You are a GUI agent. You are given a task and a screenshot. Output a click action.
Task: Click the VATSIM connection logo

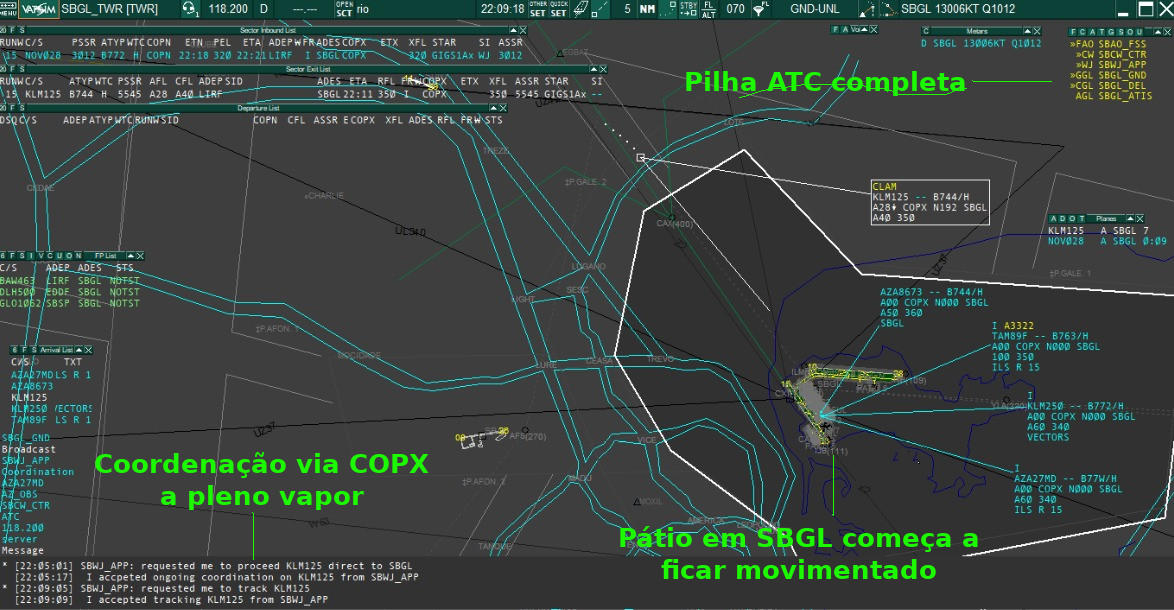37,9
